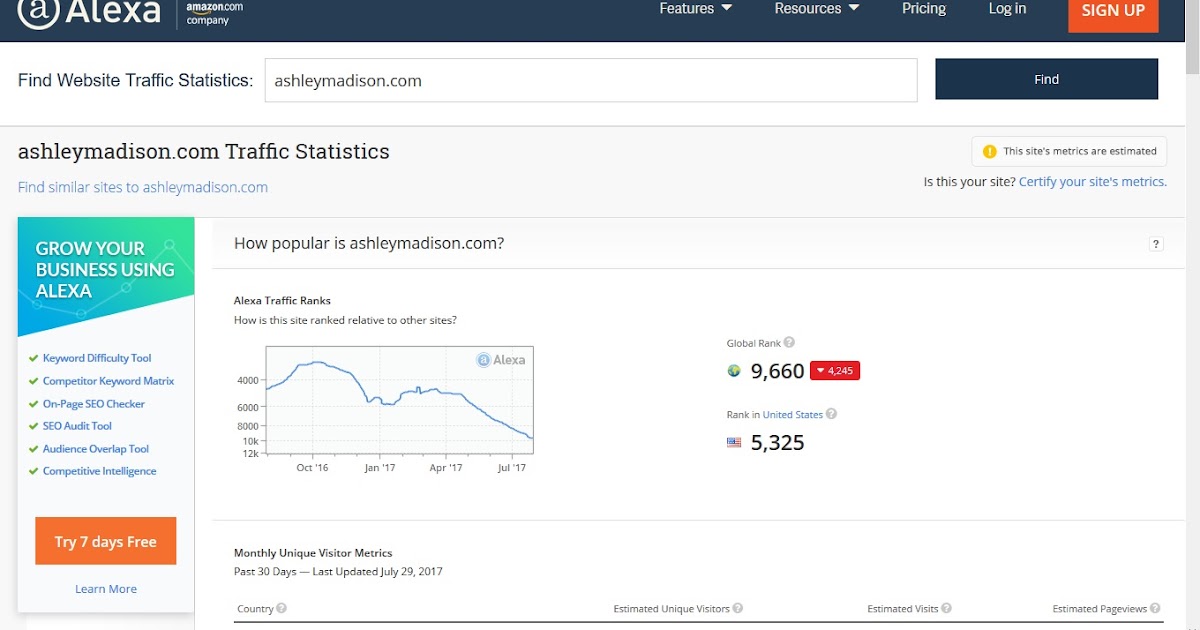Image resolution: width=1200 pixels, height=630 pixels.
Task: Expand the Resources dropdown menu
Action: click(x=817, y=9)
